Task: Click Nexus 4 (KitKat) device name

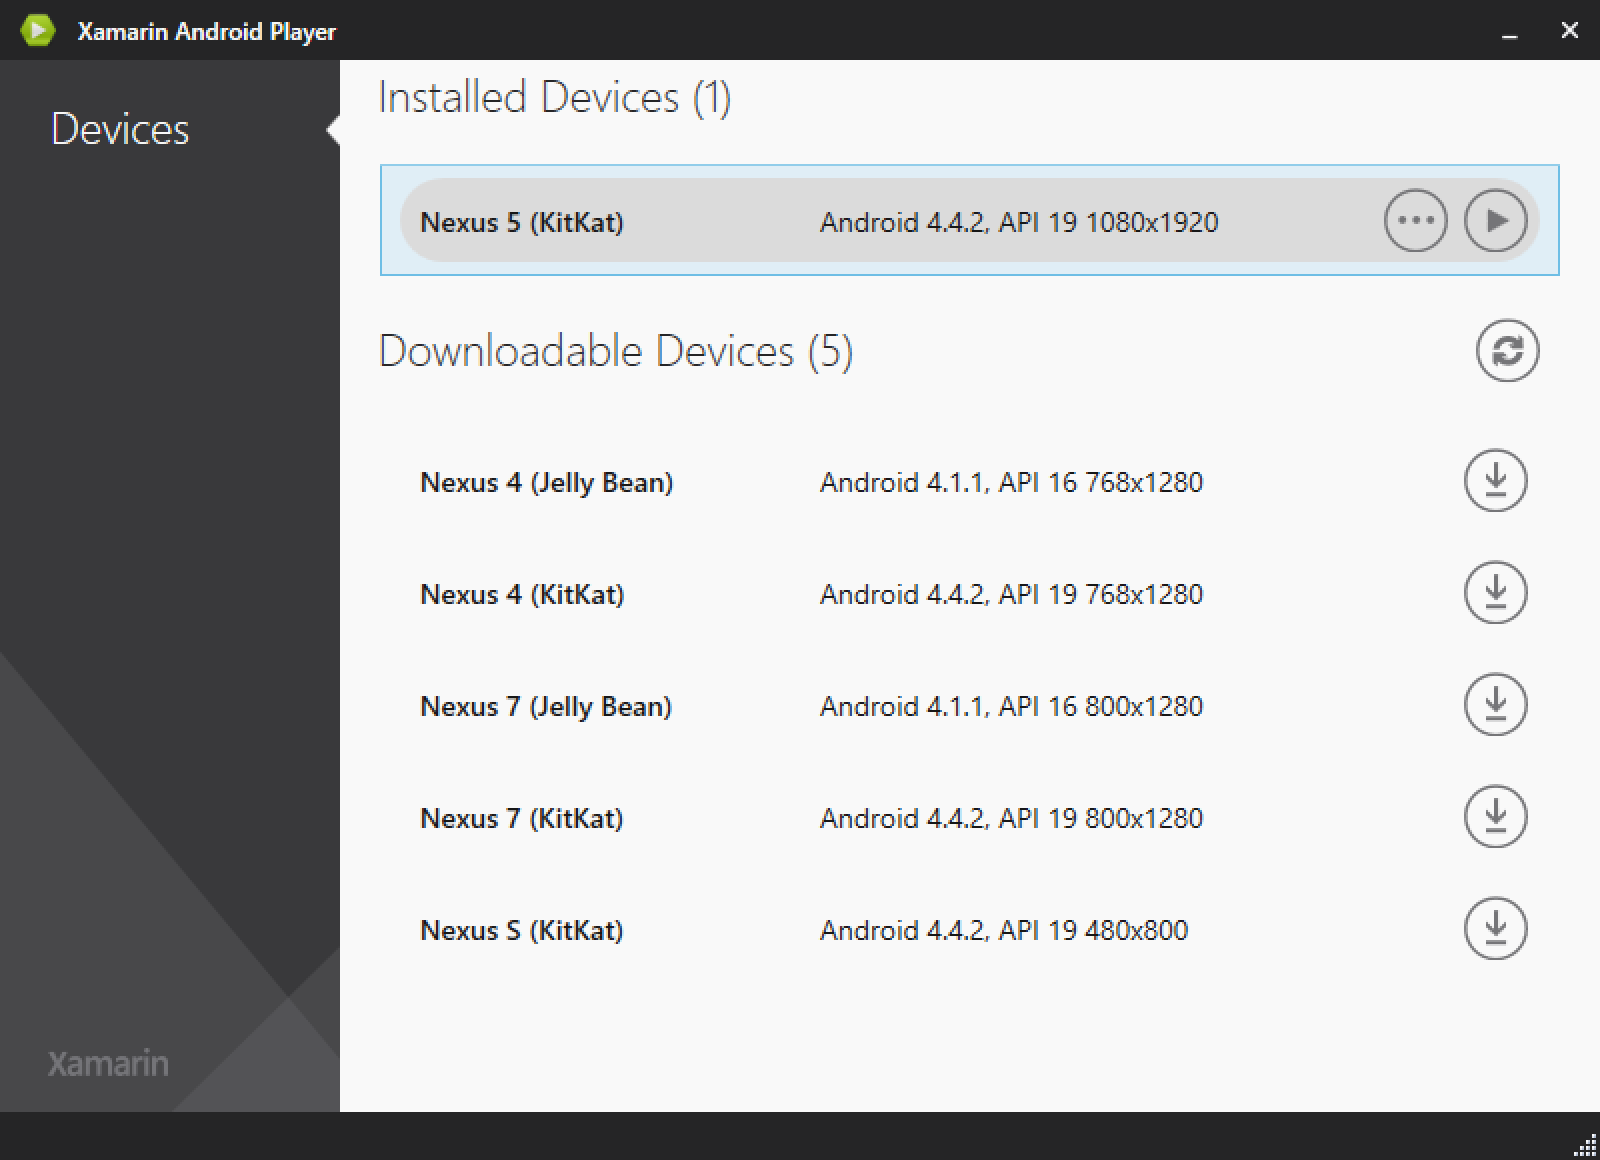Action: 521,595
